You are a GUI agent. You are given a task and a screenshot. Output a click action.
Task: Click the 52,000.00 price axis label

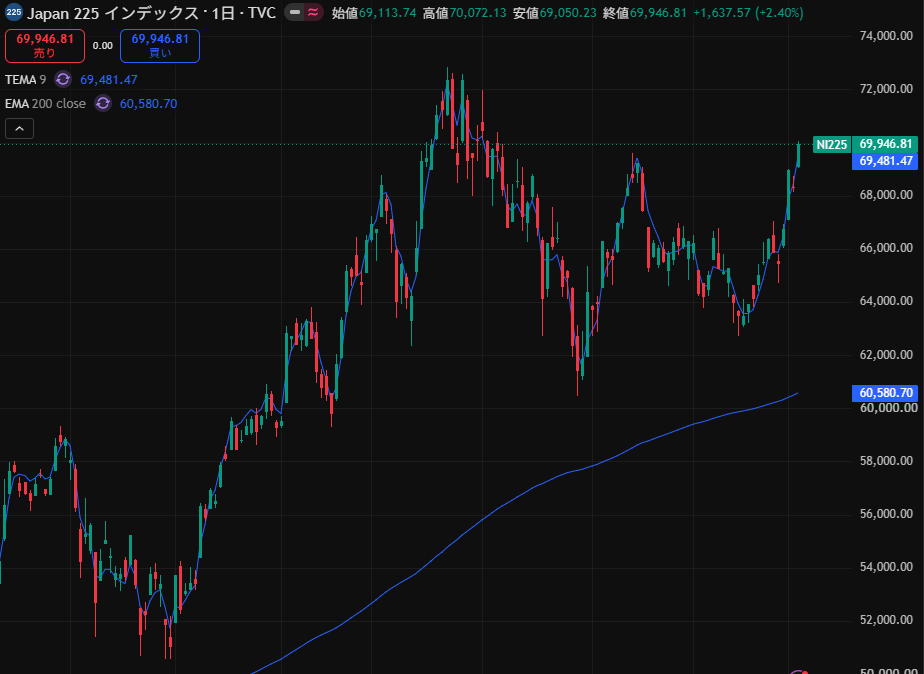pyautogui.click(x=886, y=620)
